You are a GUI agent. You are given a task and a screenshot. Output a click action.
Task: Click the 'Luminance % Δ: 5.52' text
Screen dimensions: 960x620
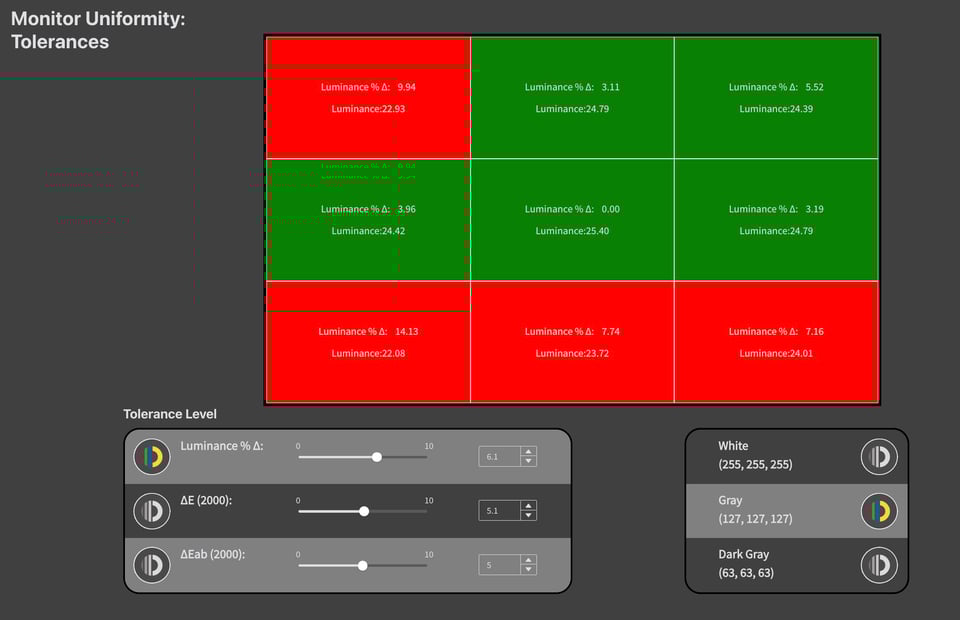776,87
